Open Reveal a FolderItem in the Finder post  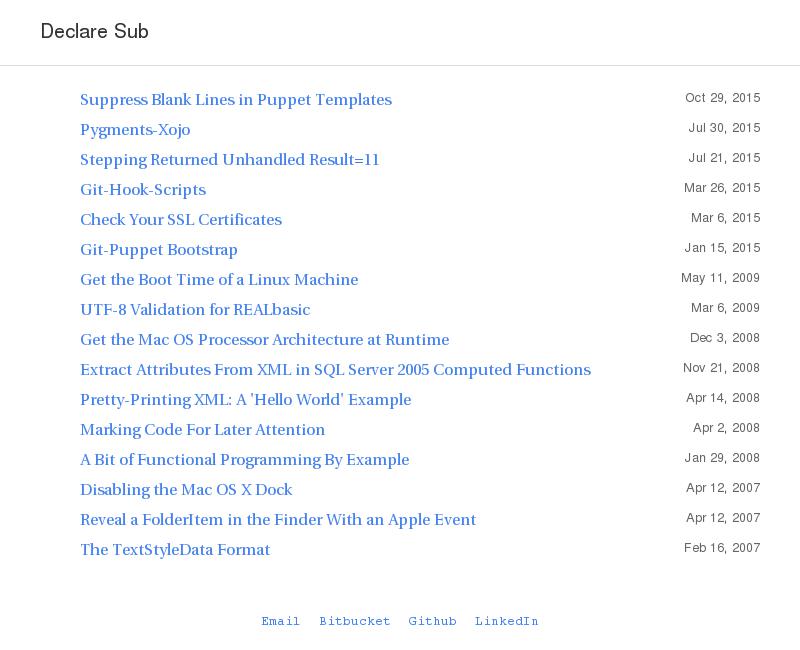pos(278,520)
